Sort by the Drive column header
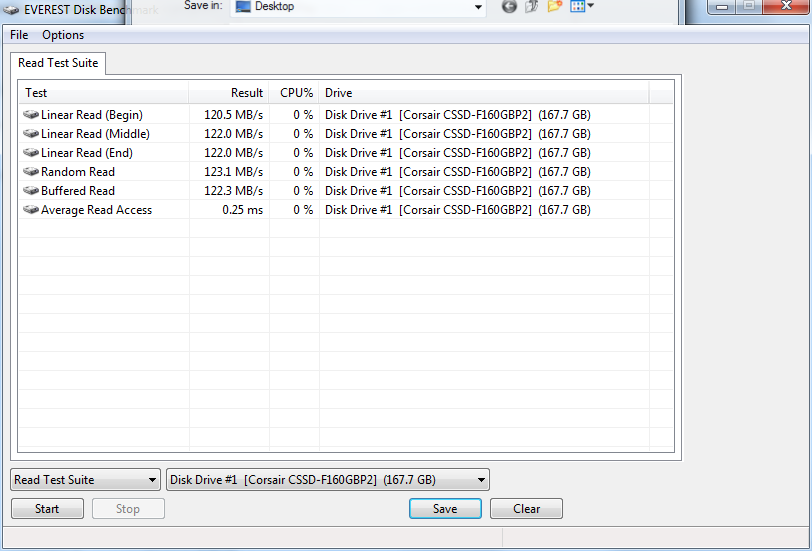812x551 pixels. click(484, 93)
